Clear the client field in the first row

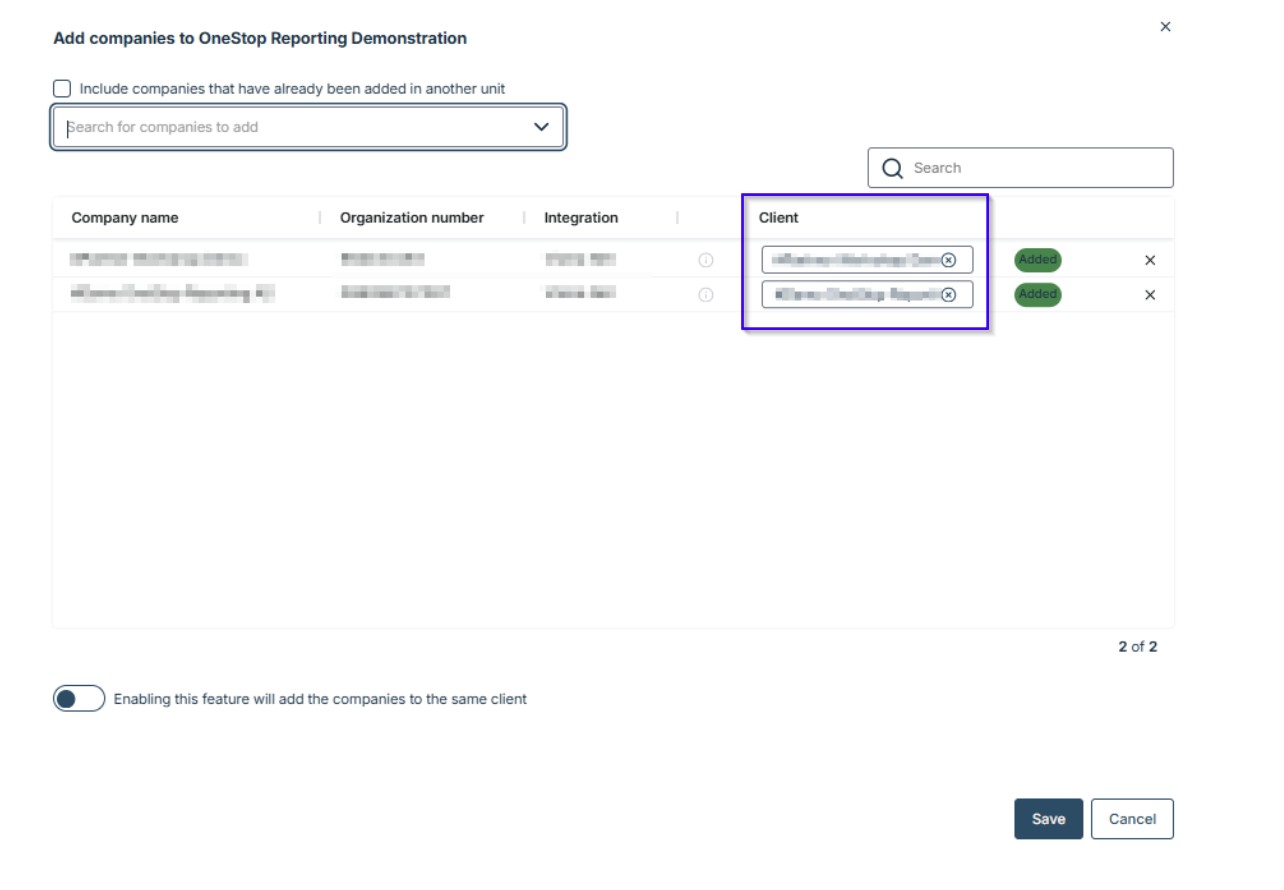pyautogui.click(x=948, y=260)
